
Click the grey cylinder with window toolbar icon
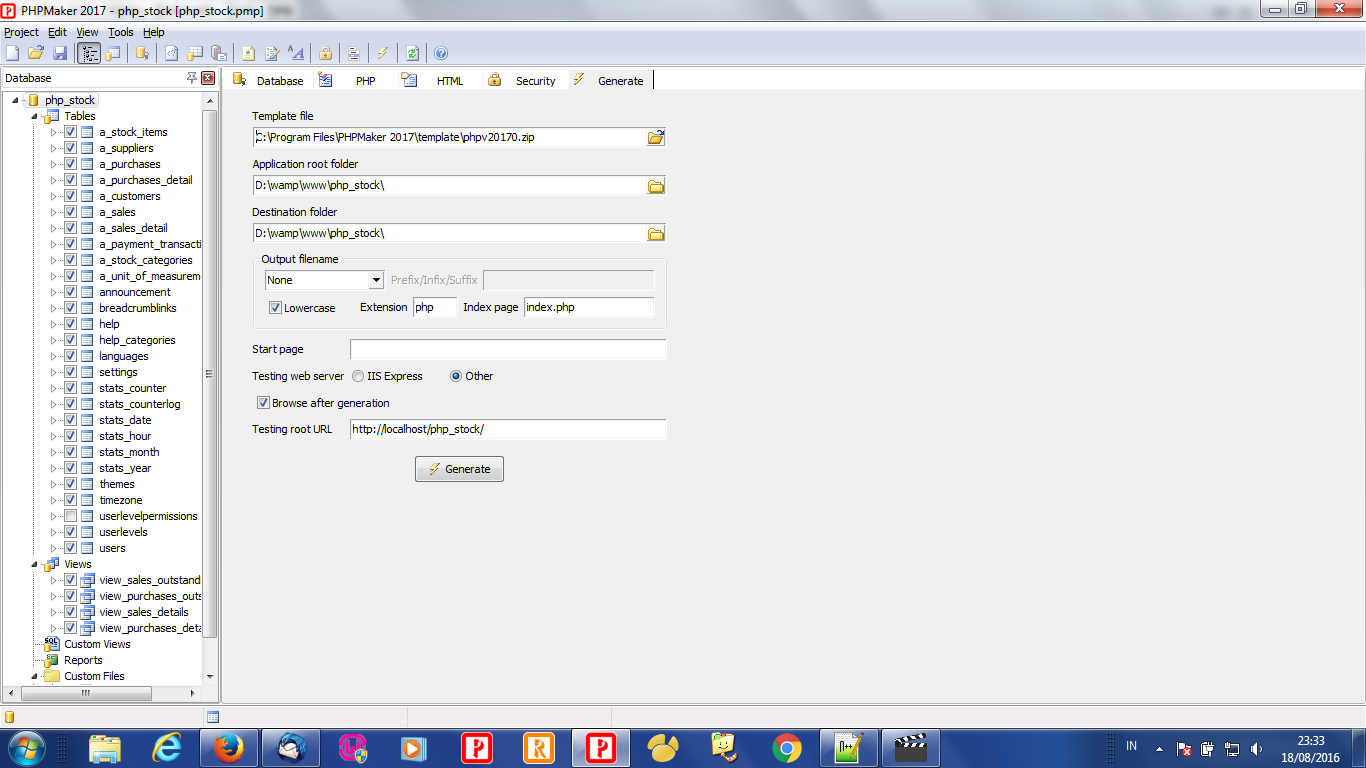(x=219, y=53)
